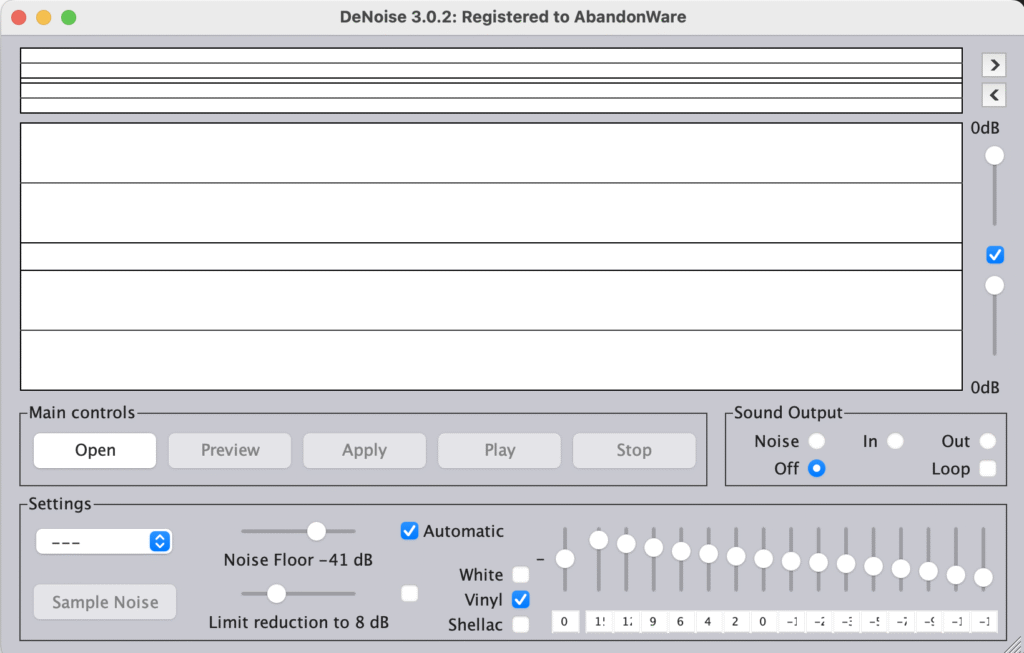Screen dimensions: 1024x653
Task: Click the Limit reduction to 8 dB slider
Action: pyautogui.click(x=298, y=594)
